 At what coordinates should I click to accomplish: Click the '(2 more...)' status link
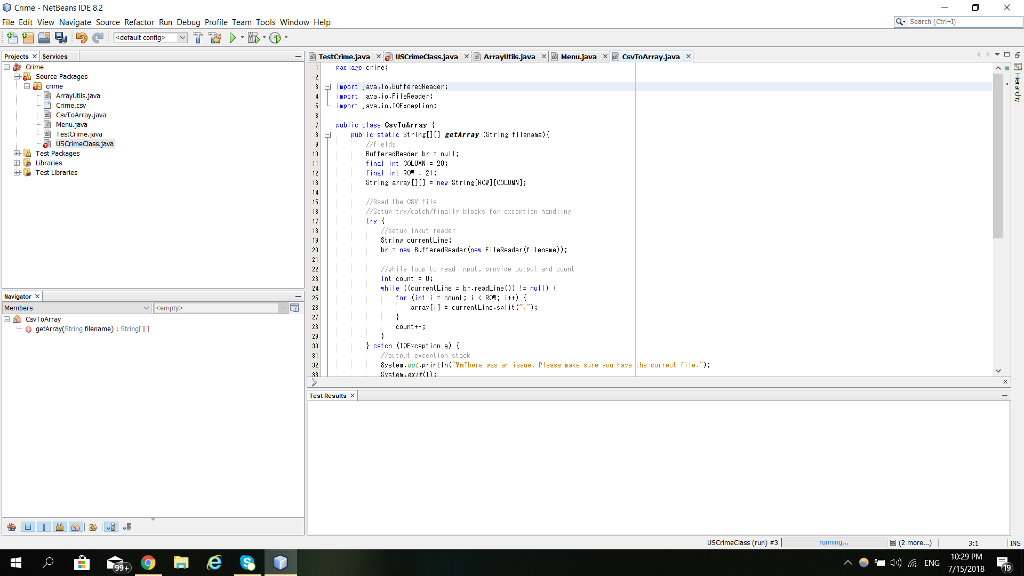click(x=913, y=543)
